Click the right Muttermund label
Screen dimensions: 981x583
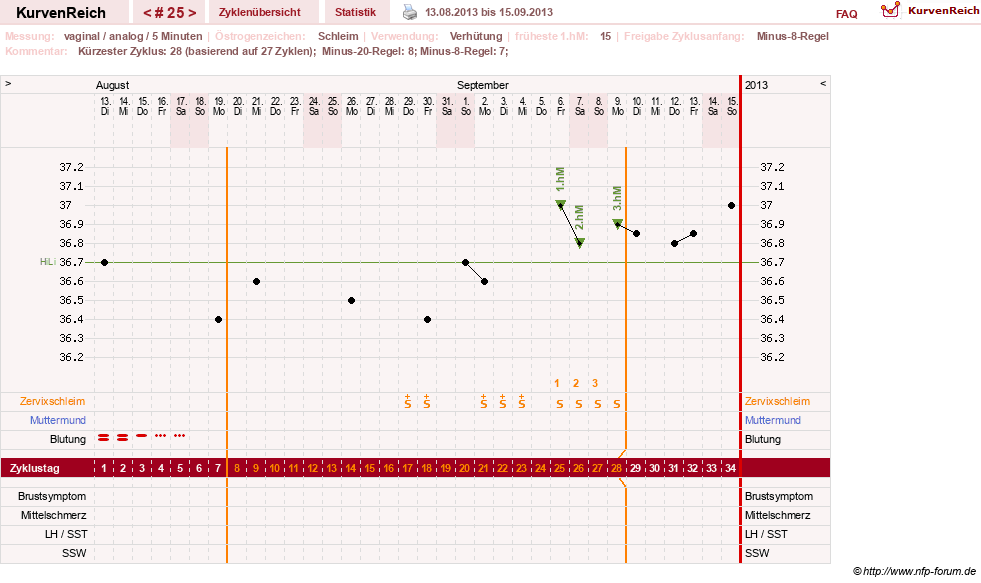773,420
